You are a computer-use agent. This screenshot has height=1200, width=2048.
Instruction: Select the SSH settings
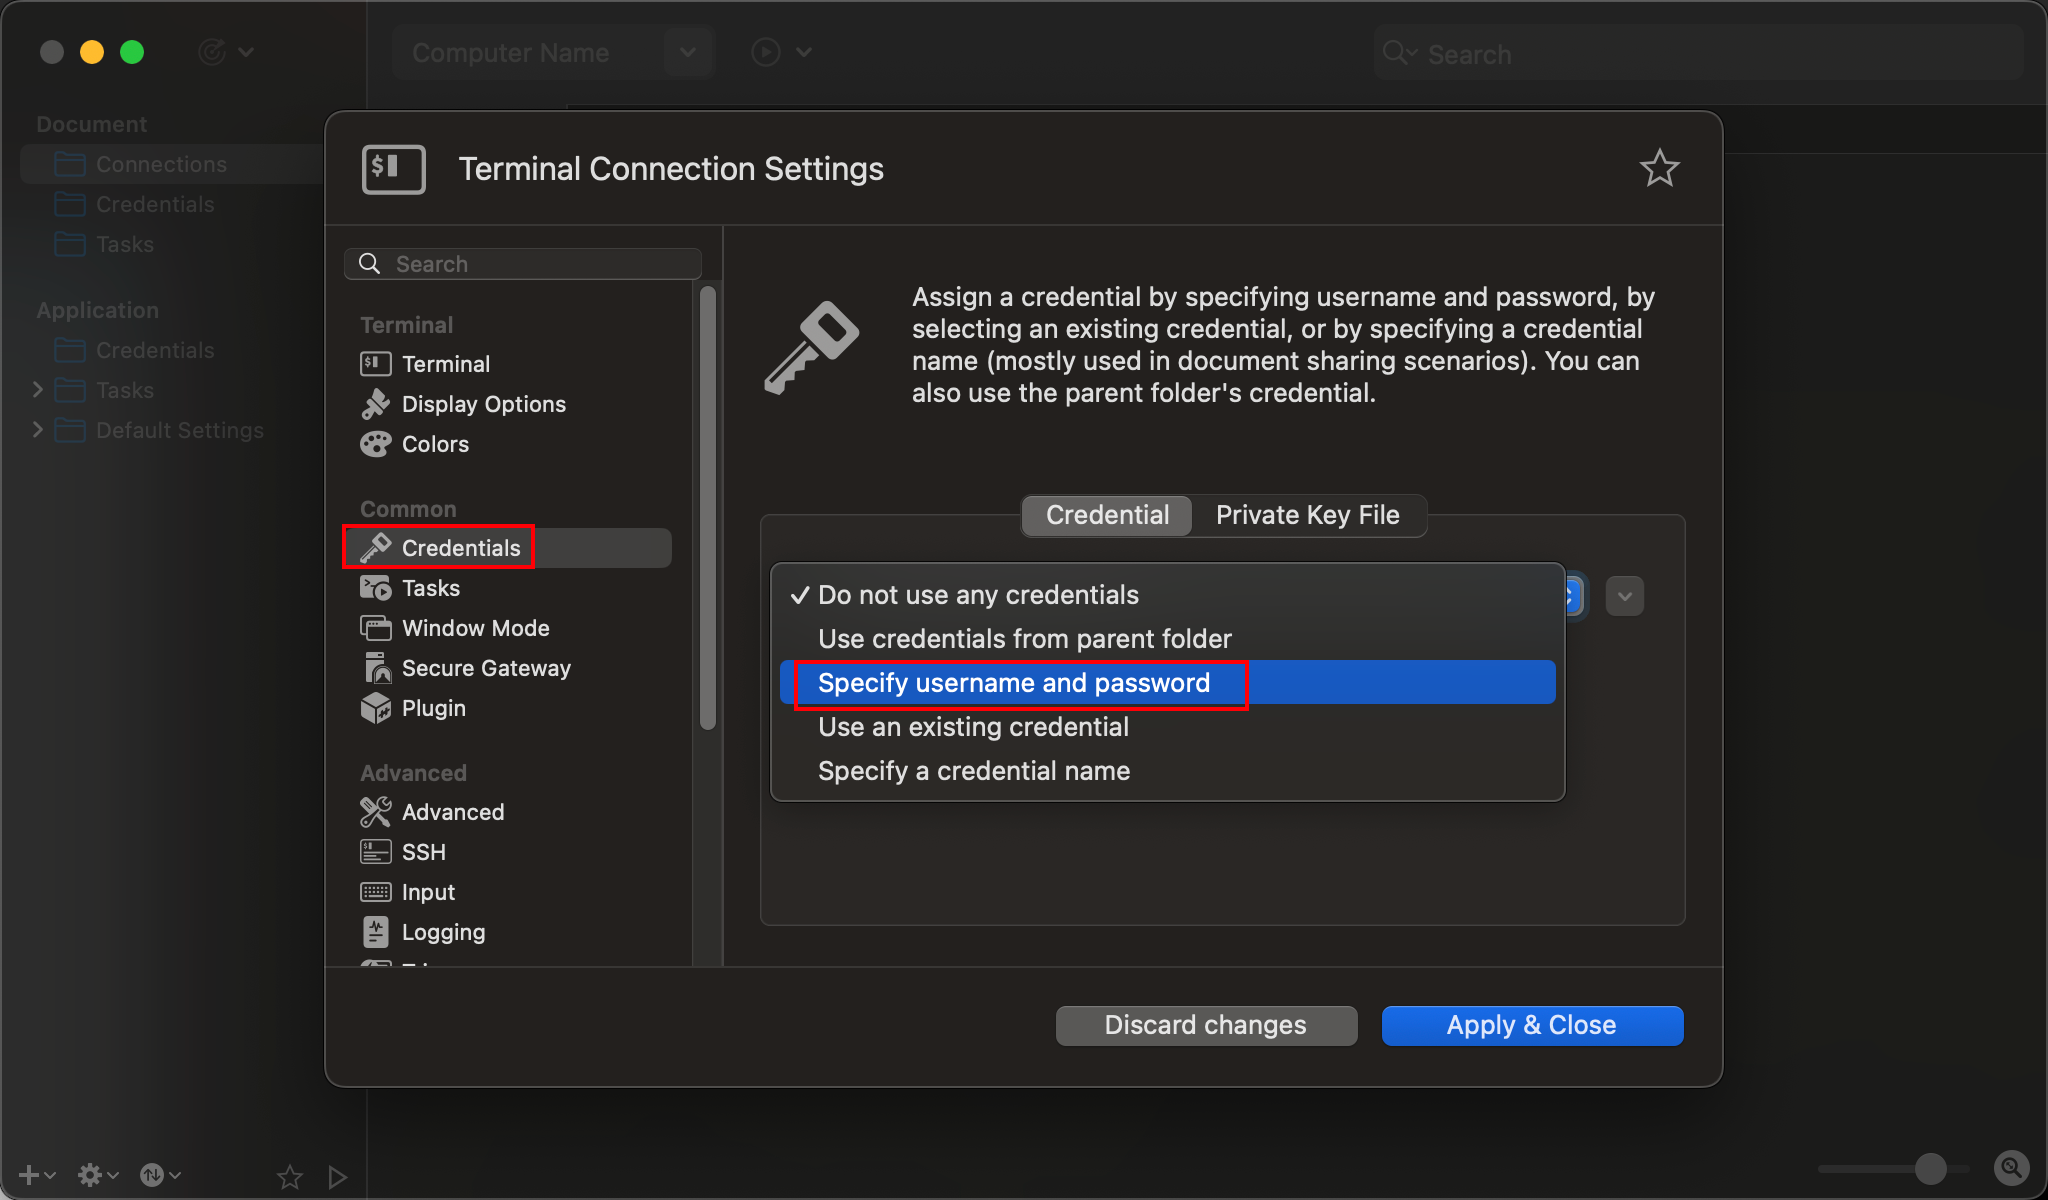pos(422,851)
